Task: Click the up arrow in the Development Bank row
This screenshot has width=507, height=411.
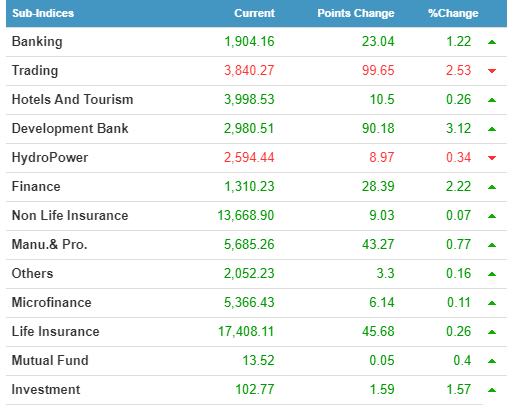Action: [x=492, y=129]
